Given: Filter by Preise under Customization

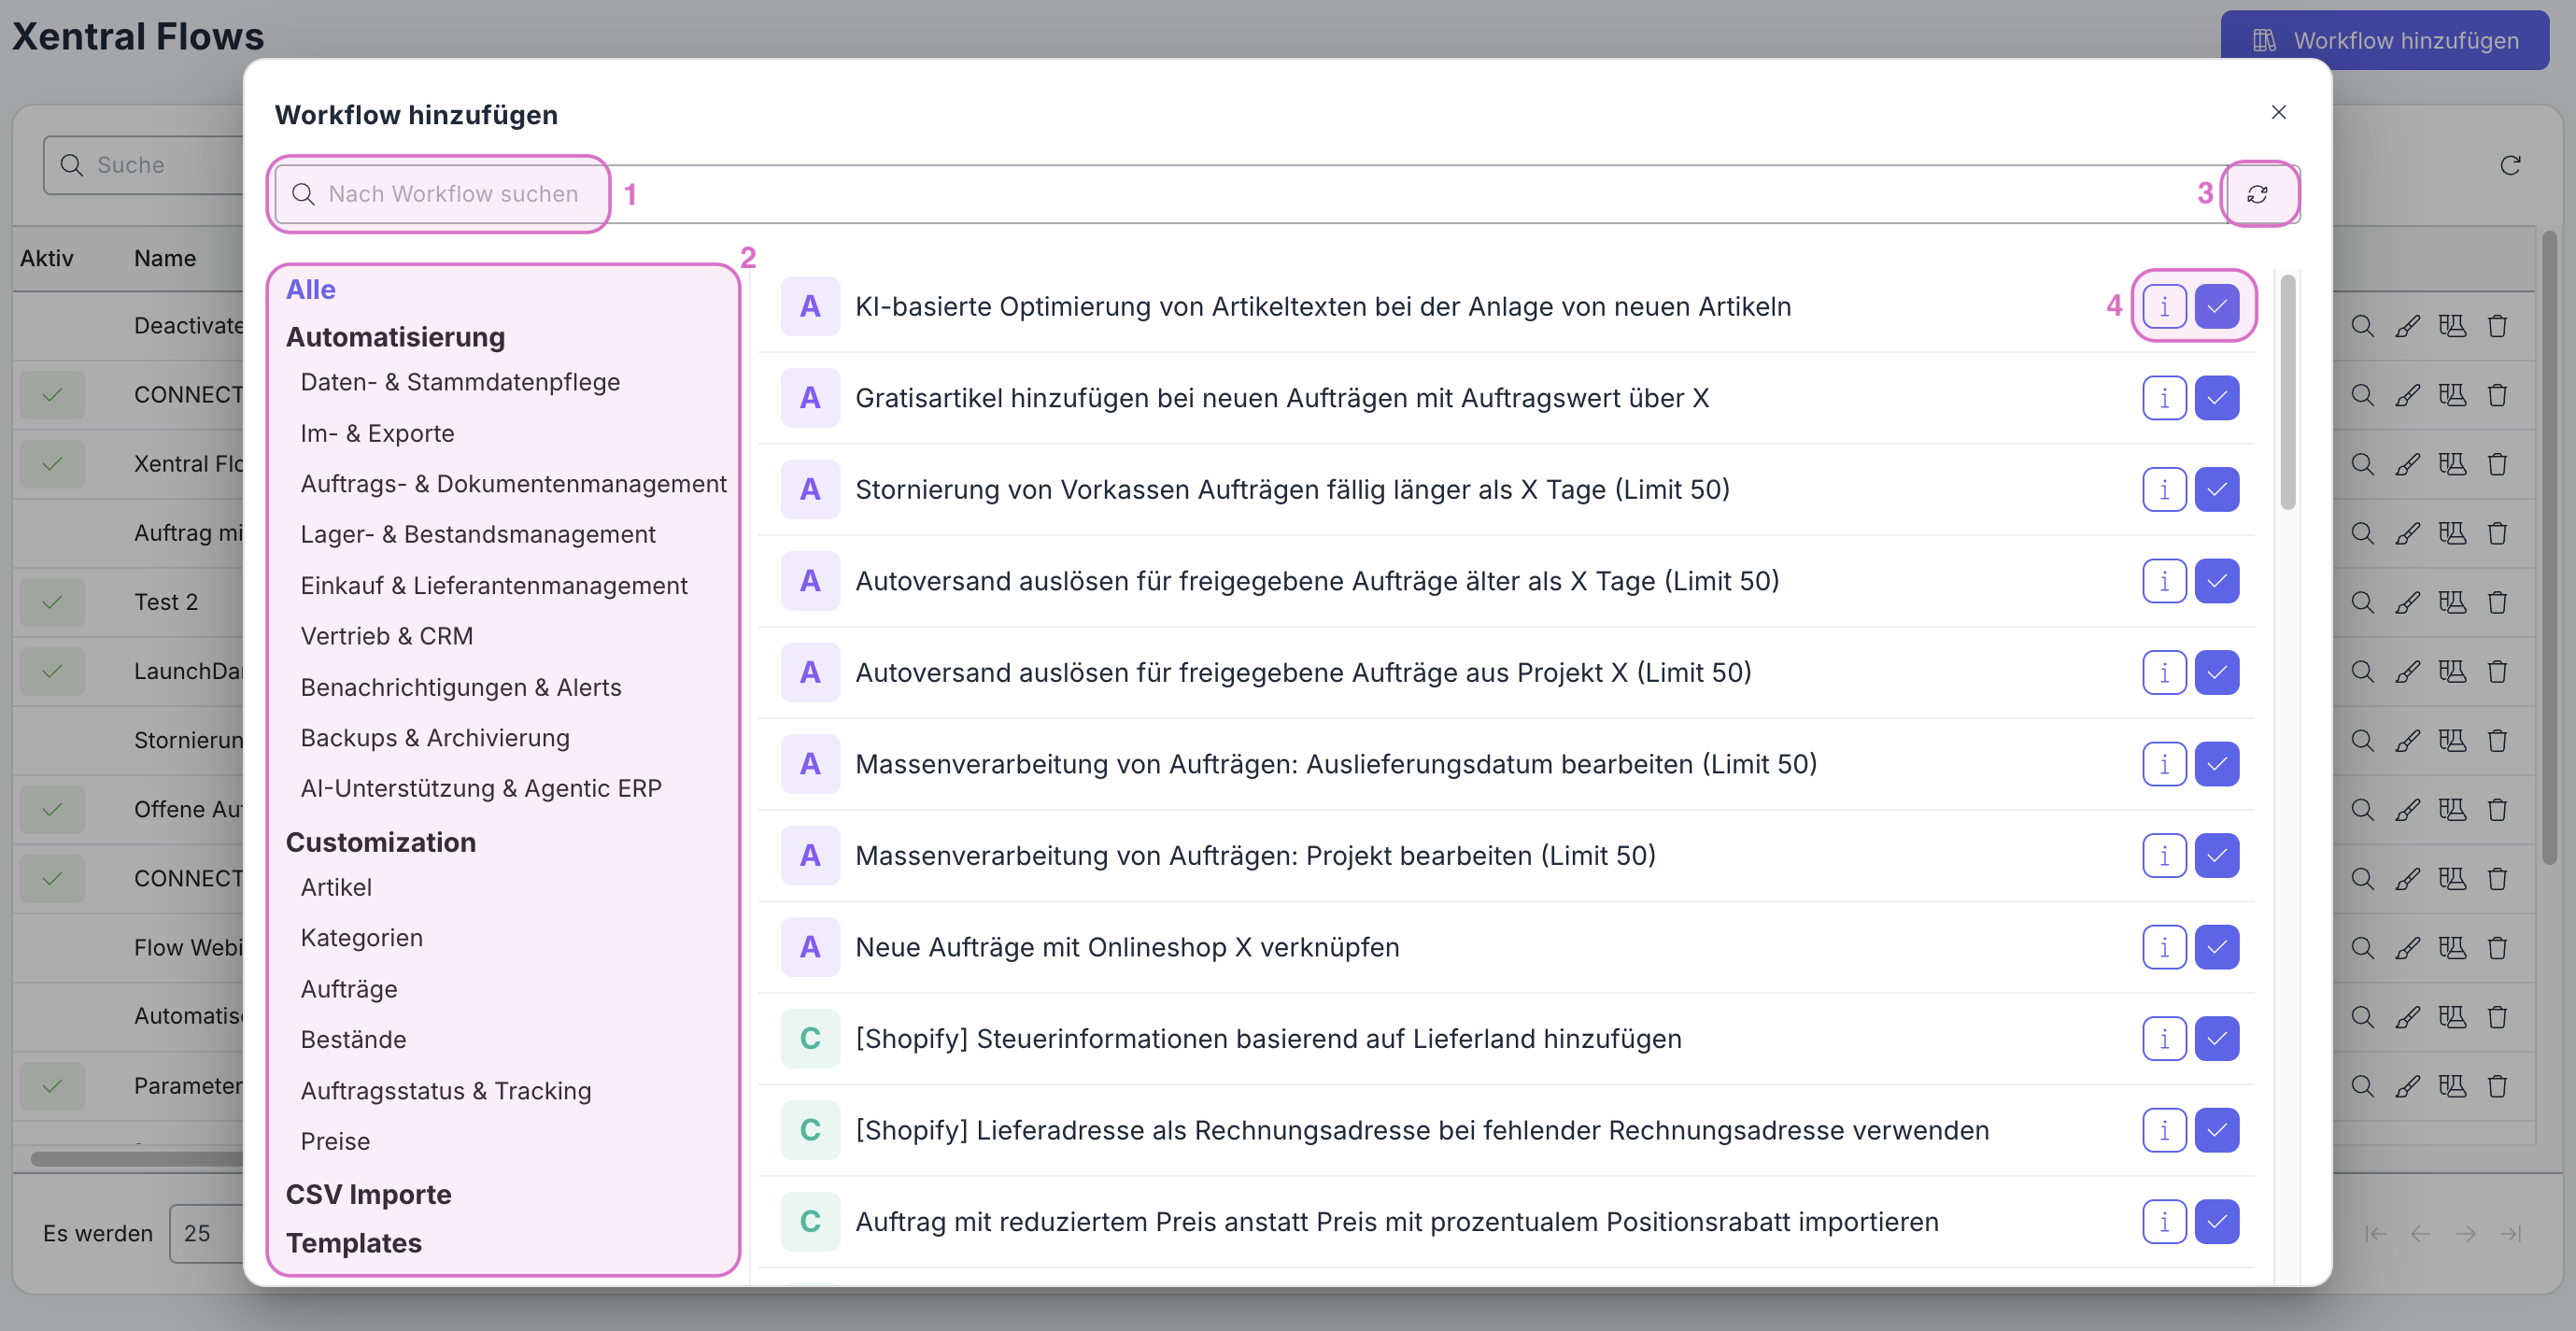Looking at the screenshot, I should [334, 1141].
